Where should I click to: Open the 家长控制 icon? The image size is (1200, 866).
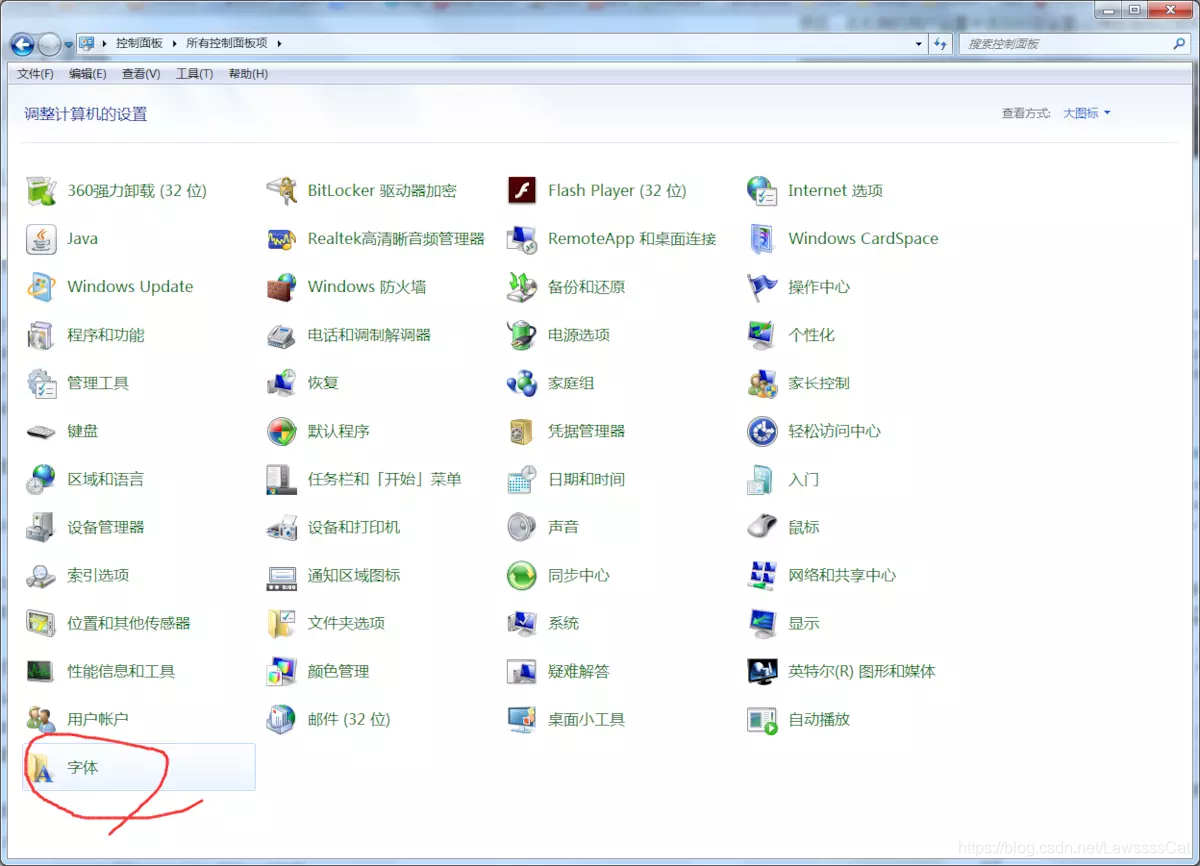click(x=762, y=382)
